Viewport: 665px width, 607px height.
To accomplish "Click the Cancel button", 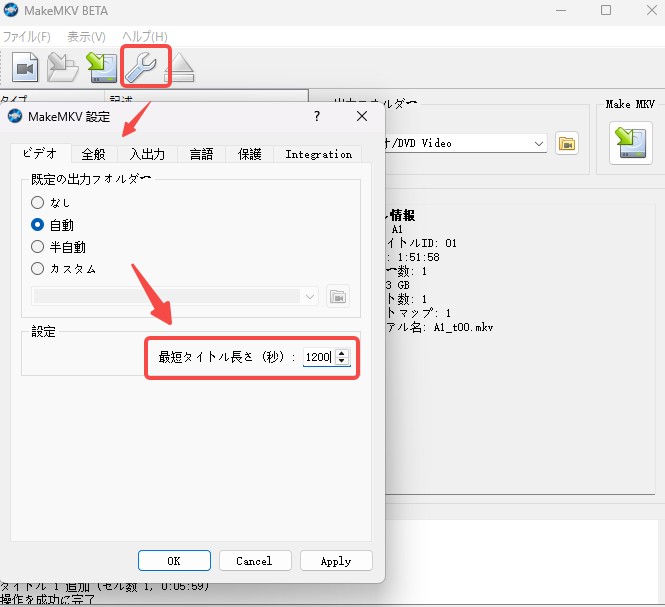I will coord(254,561).
